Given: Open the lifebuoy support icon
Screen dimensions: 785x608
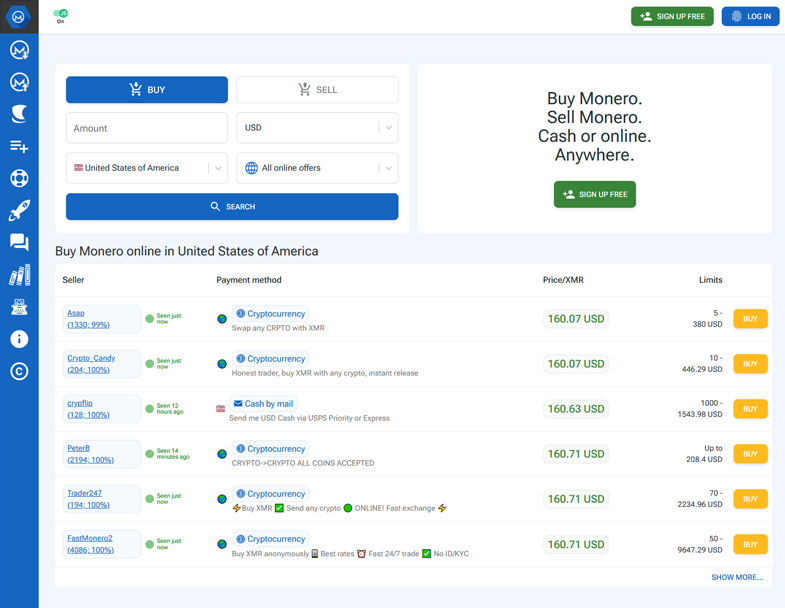Looking at the screenshot, I should (x=19, y=178).
